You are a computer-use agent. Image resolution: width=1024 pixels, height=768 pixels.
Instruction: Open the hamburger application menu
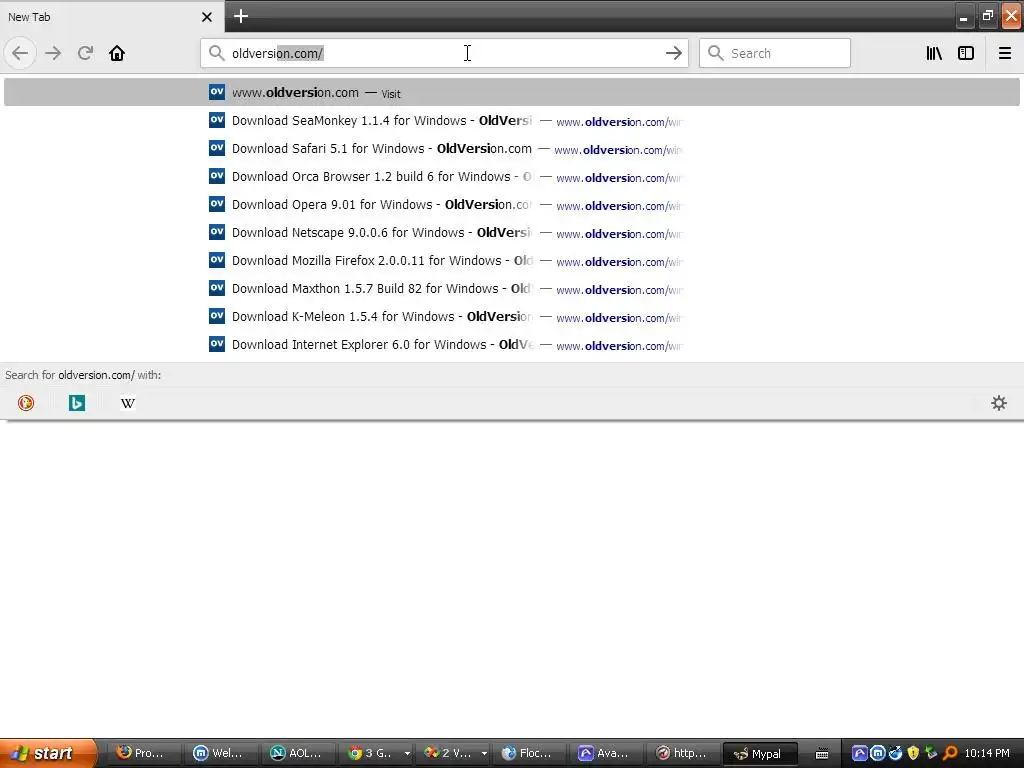coord(1005,53)
